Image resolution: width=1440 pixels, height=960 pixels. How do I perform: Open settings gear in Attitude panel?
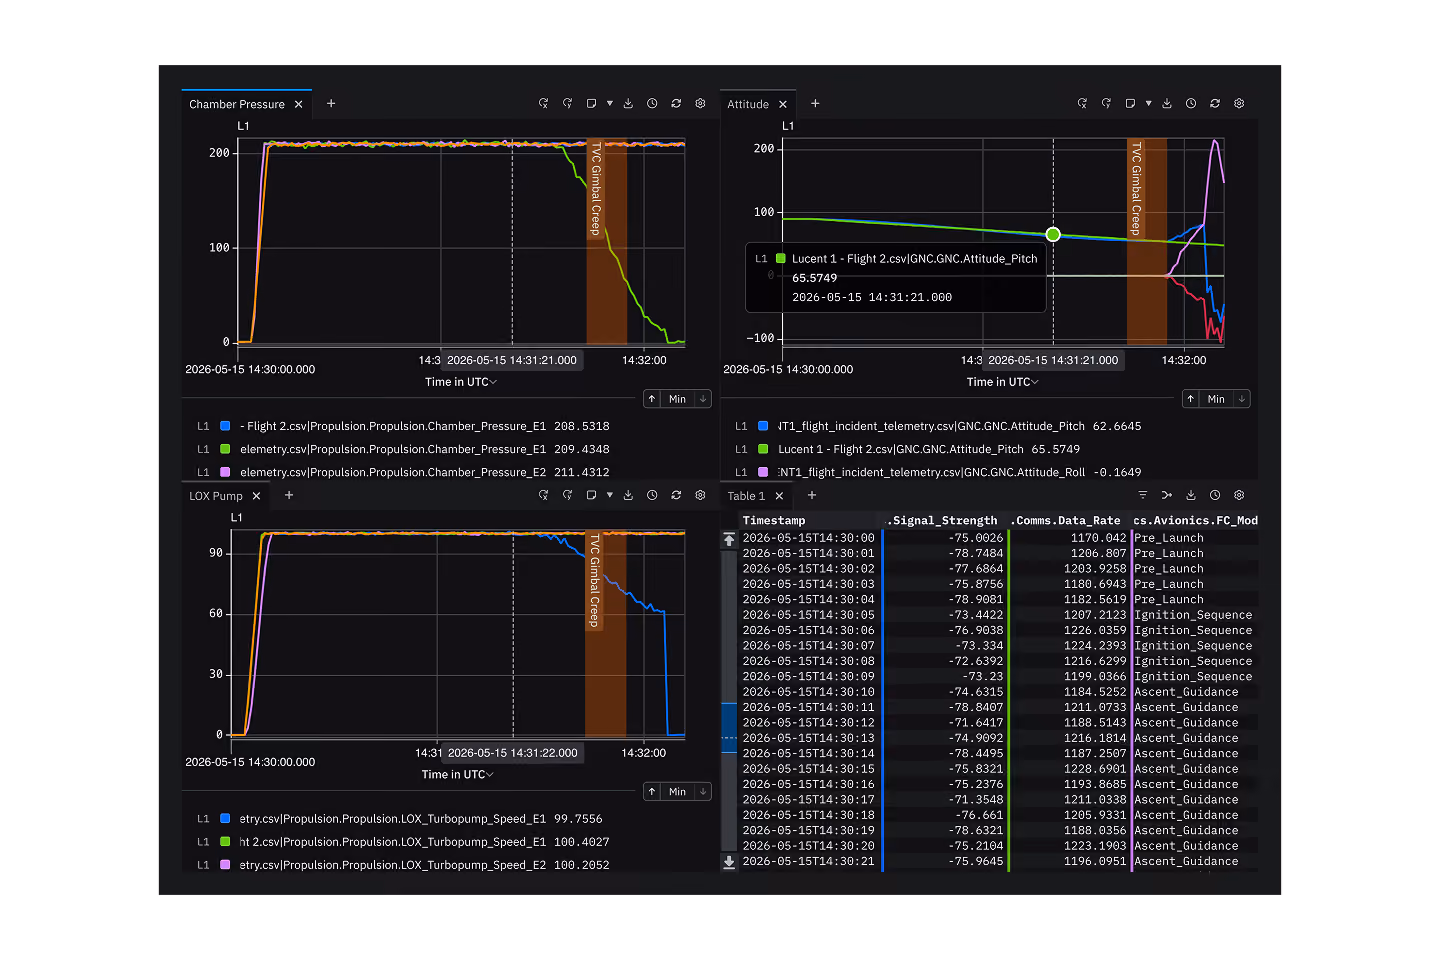[x=1239, y=103]
